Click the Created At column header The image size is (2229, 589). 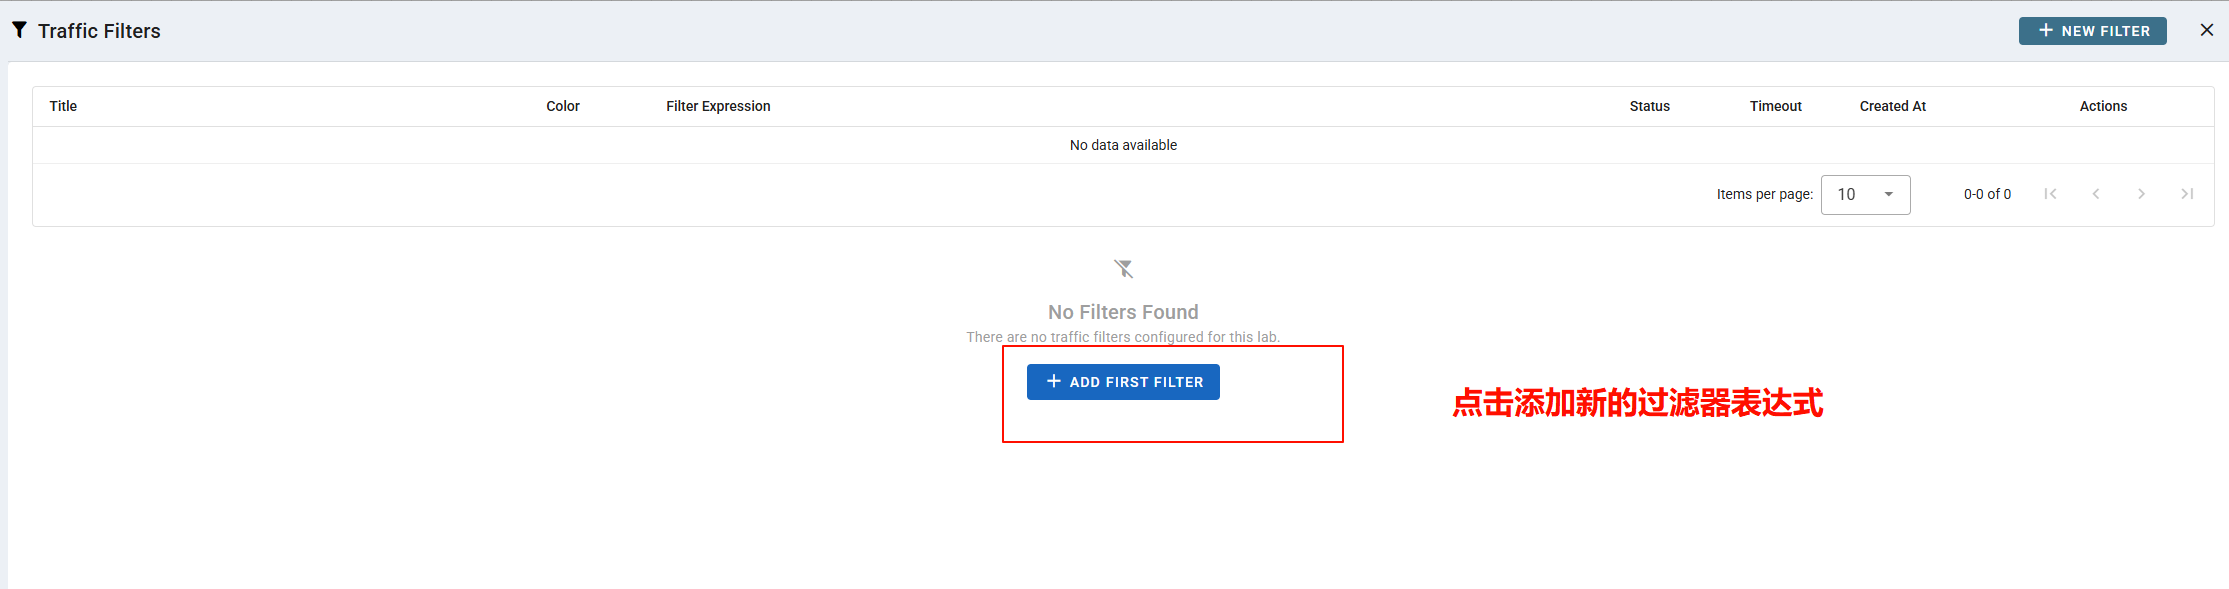(x=1892, y=106)
